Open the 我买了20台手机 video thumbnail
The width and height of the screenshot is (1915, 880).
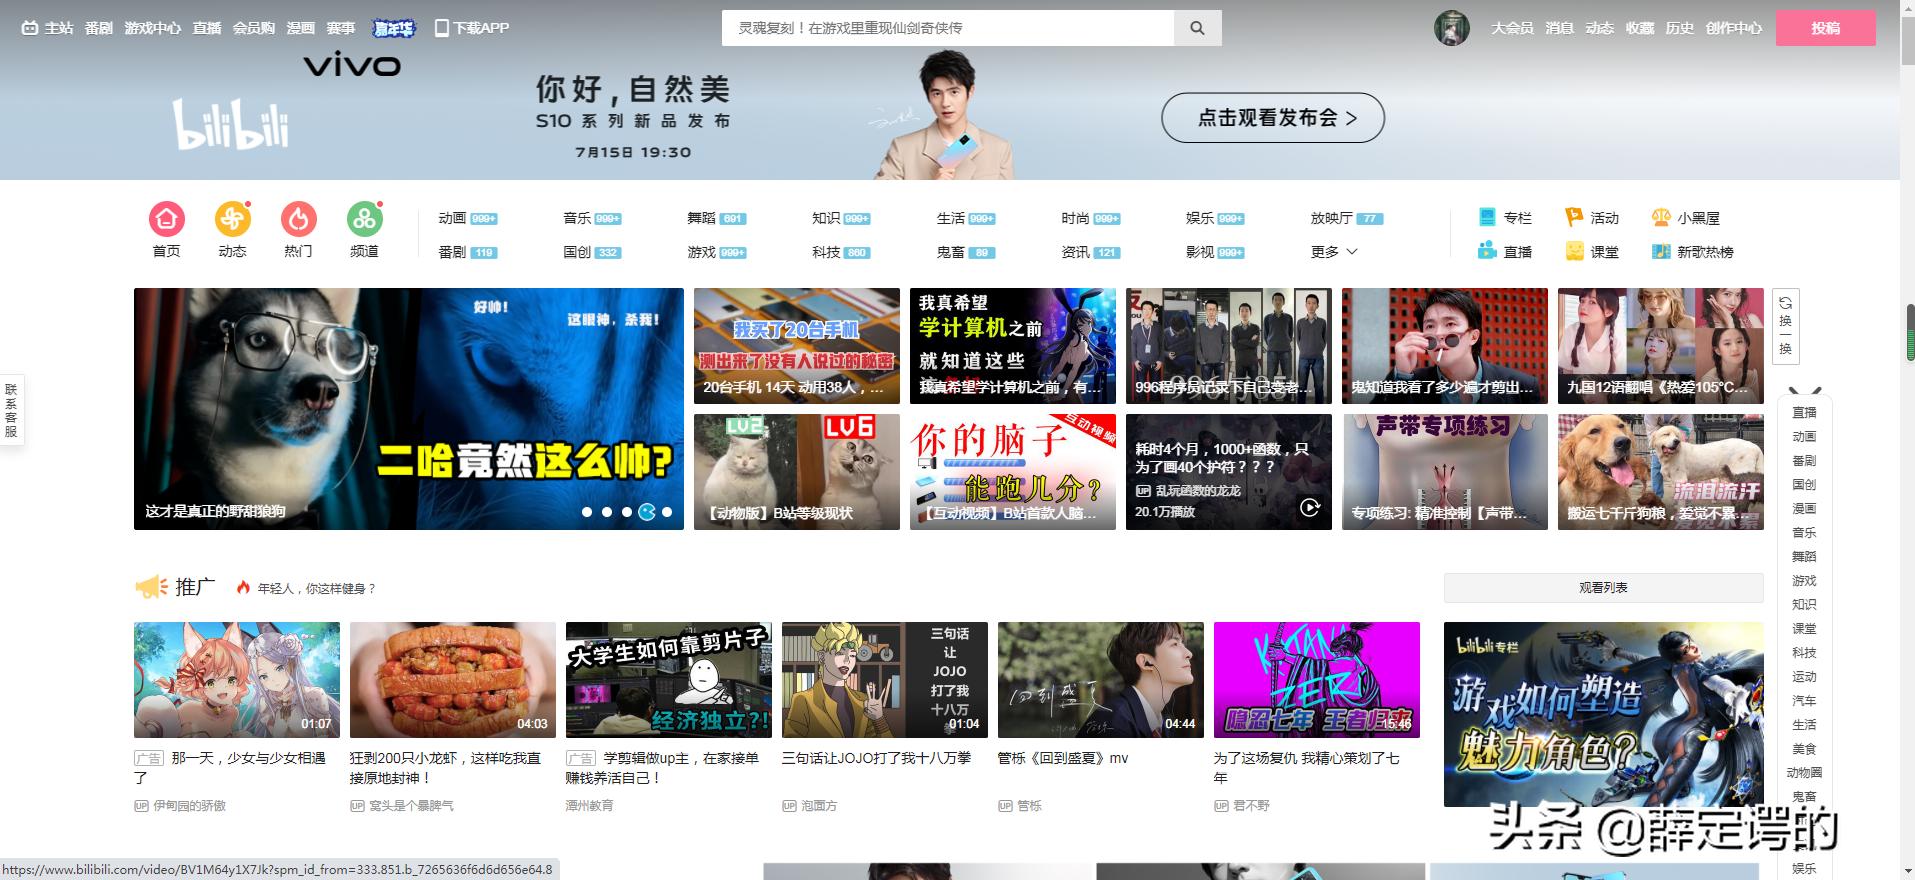coord(797,346)
